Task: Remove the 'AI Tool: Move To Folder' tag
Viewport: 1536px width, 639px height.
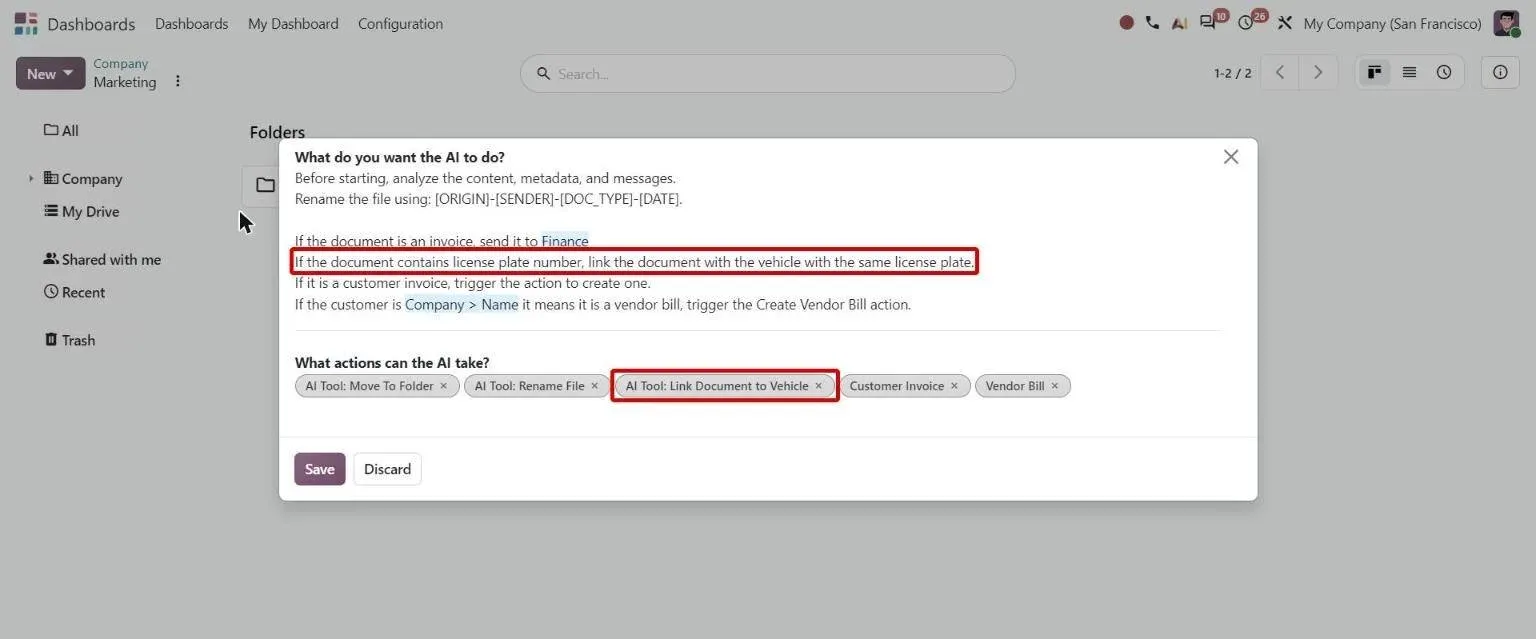Action: [x=444, y=386]
